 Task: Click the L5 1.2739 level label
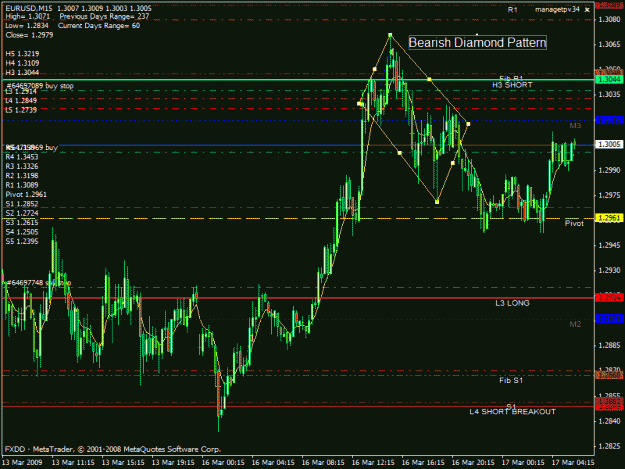[x=21, y=110]
